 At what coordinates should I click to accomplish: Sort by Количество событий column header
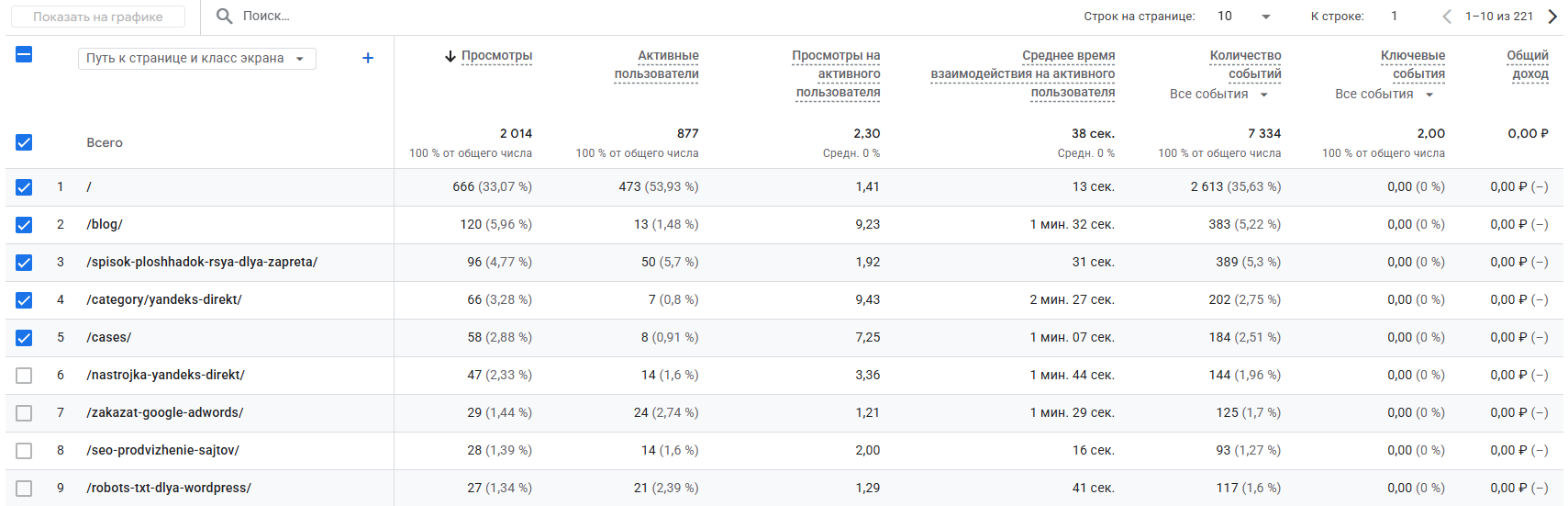[1245, 65]
